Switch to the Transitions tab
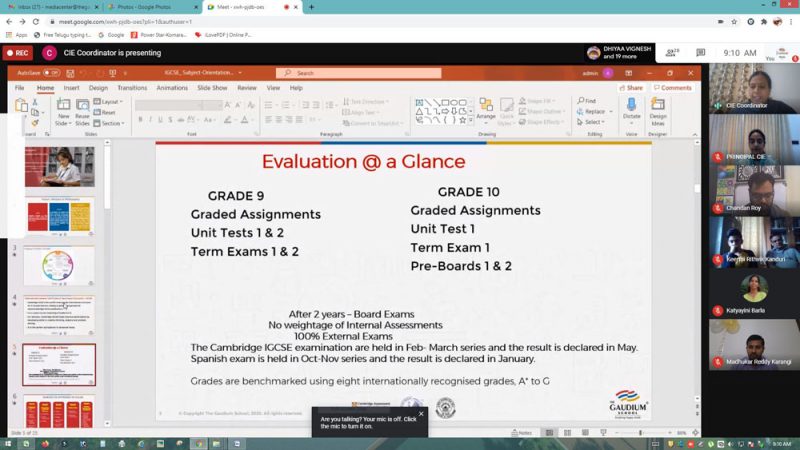The width and height of the screenshot is (800, 450). pos(132,88)
